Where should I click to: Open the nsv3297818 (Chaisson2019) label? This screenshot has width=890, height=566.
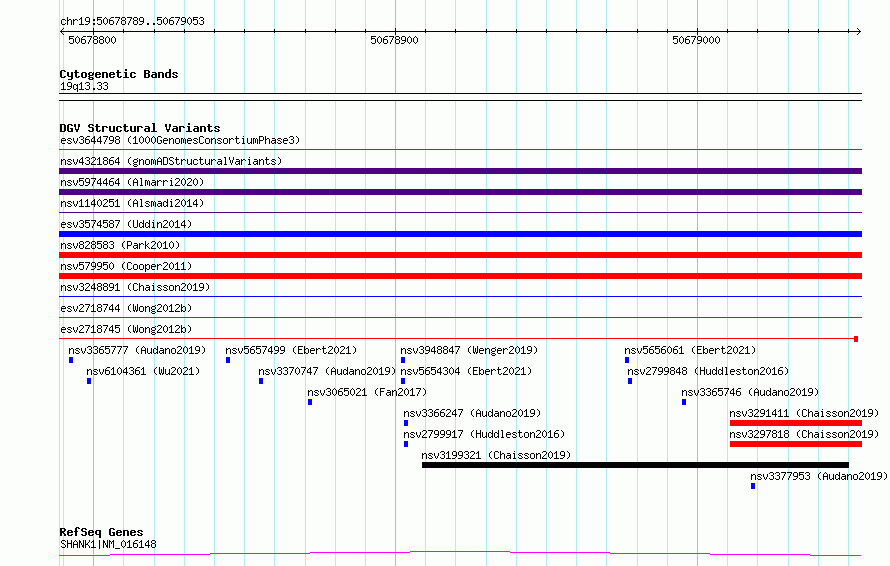click(804, 434)
